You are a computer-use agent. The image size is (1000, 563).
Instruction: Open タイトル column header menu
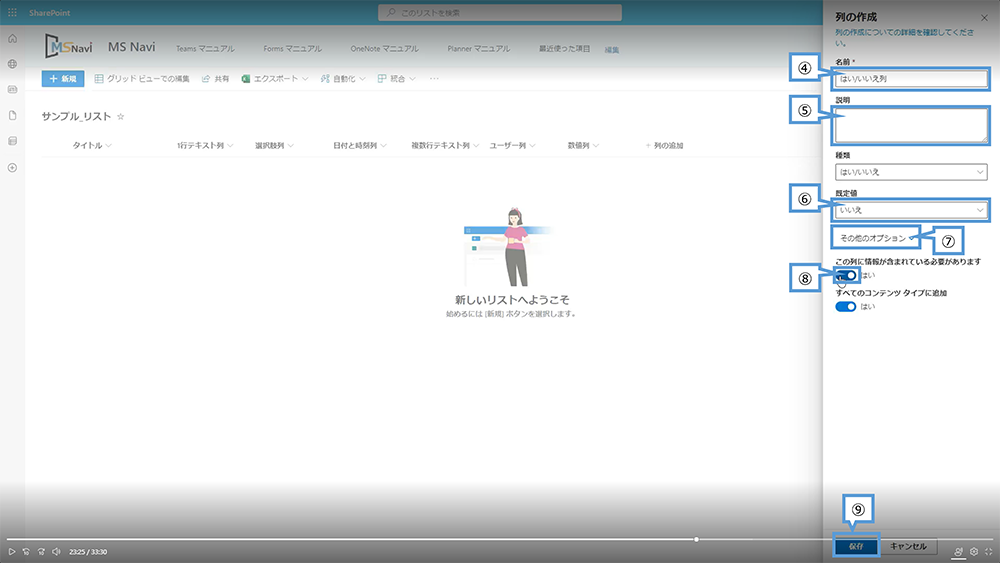coord(92,145)
